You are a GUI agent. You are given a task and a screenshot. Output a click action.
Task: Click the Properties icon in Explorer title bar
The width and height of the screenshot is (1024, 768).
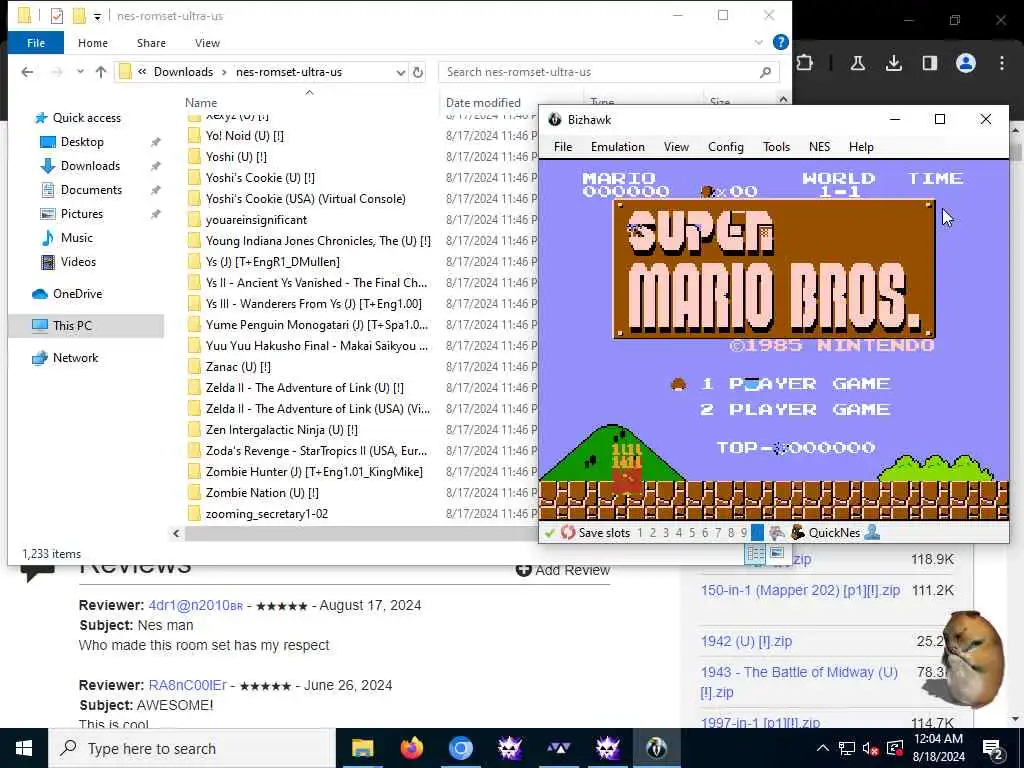(57, 16)
